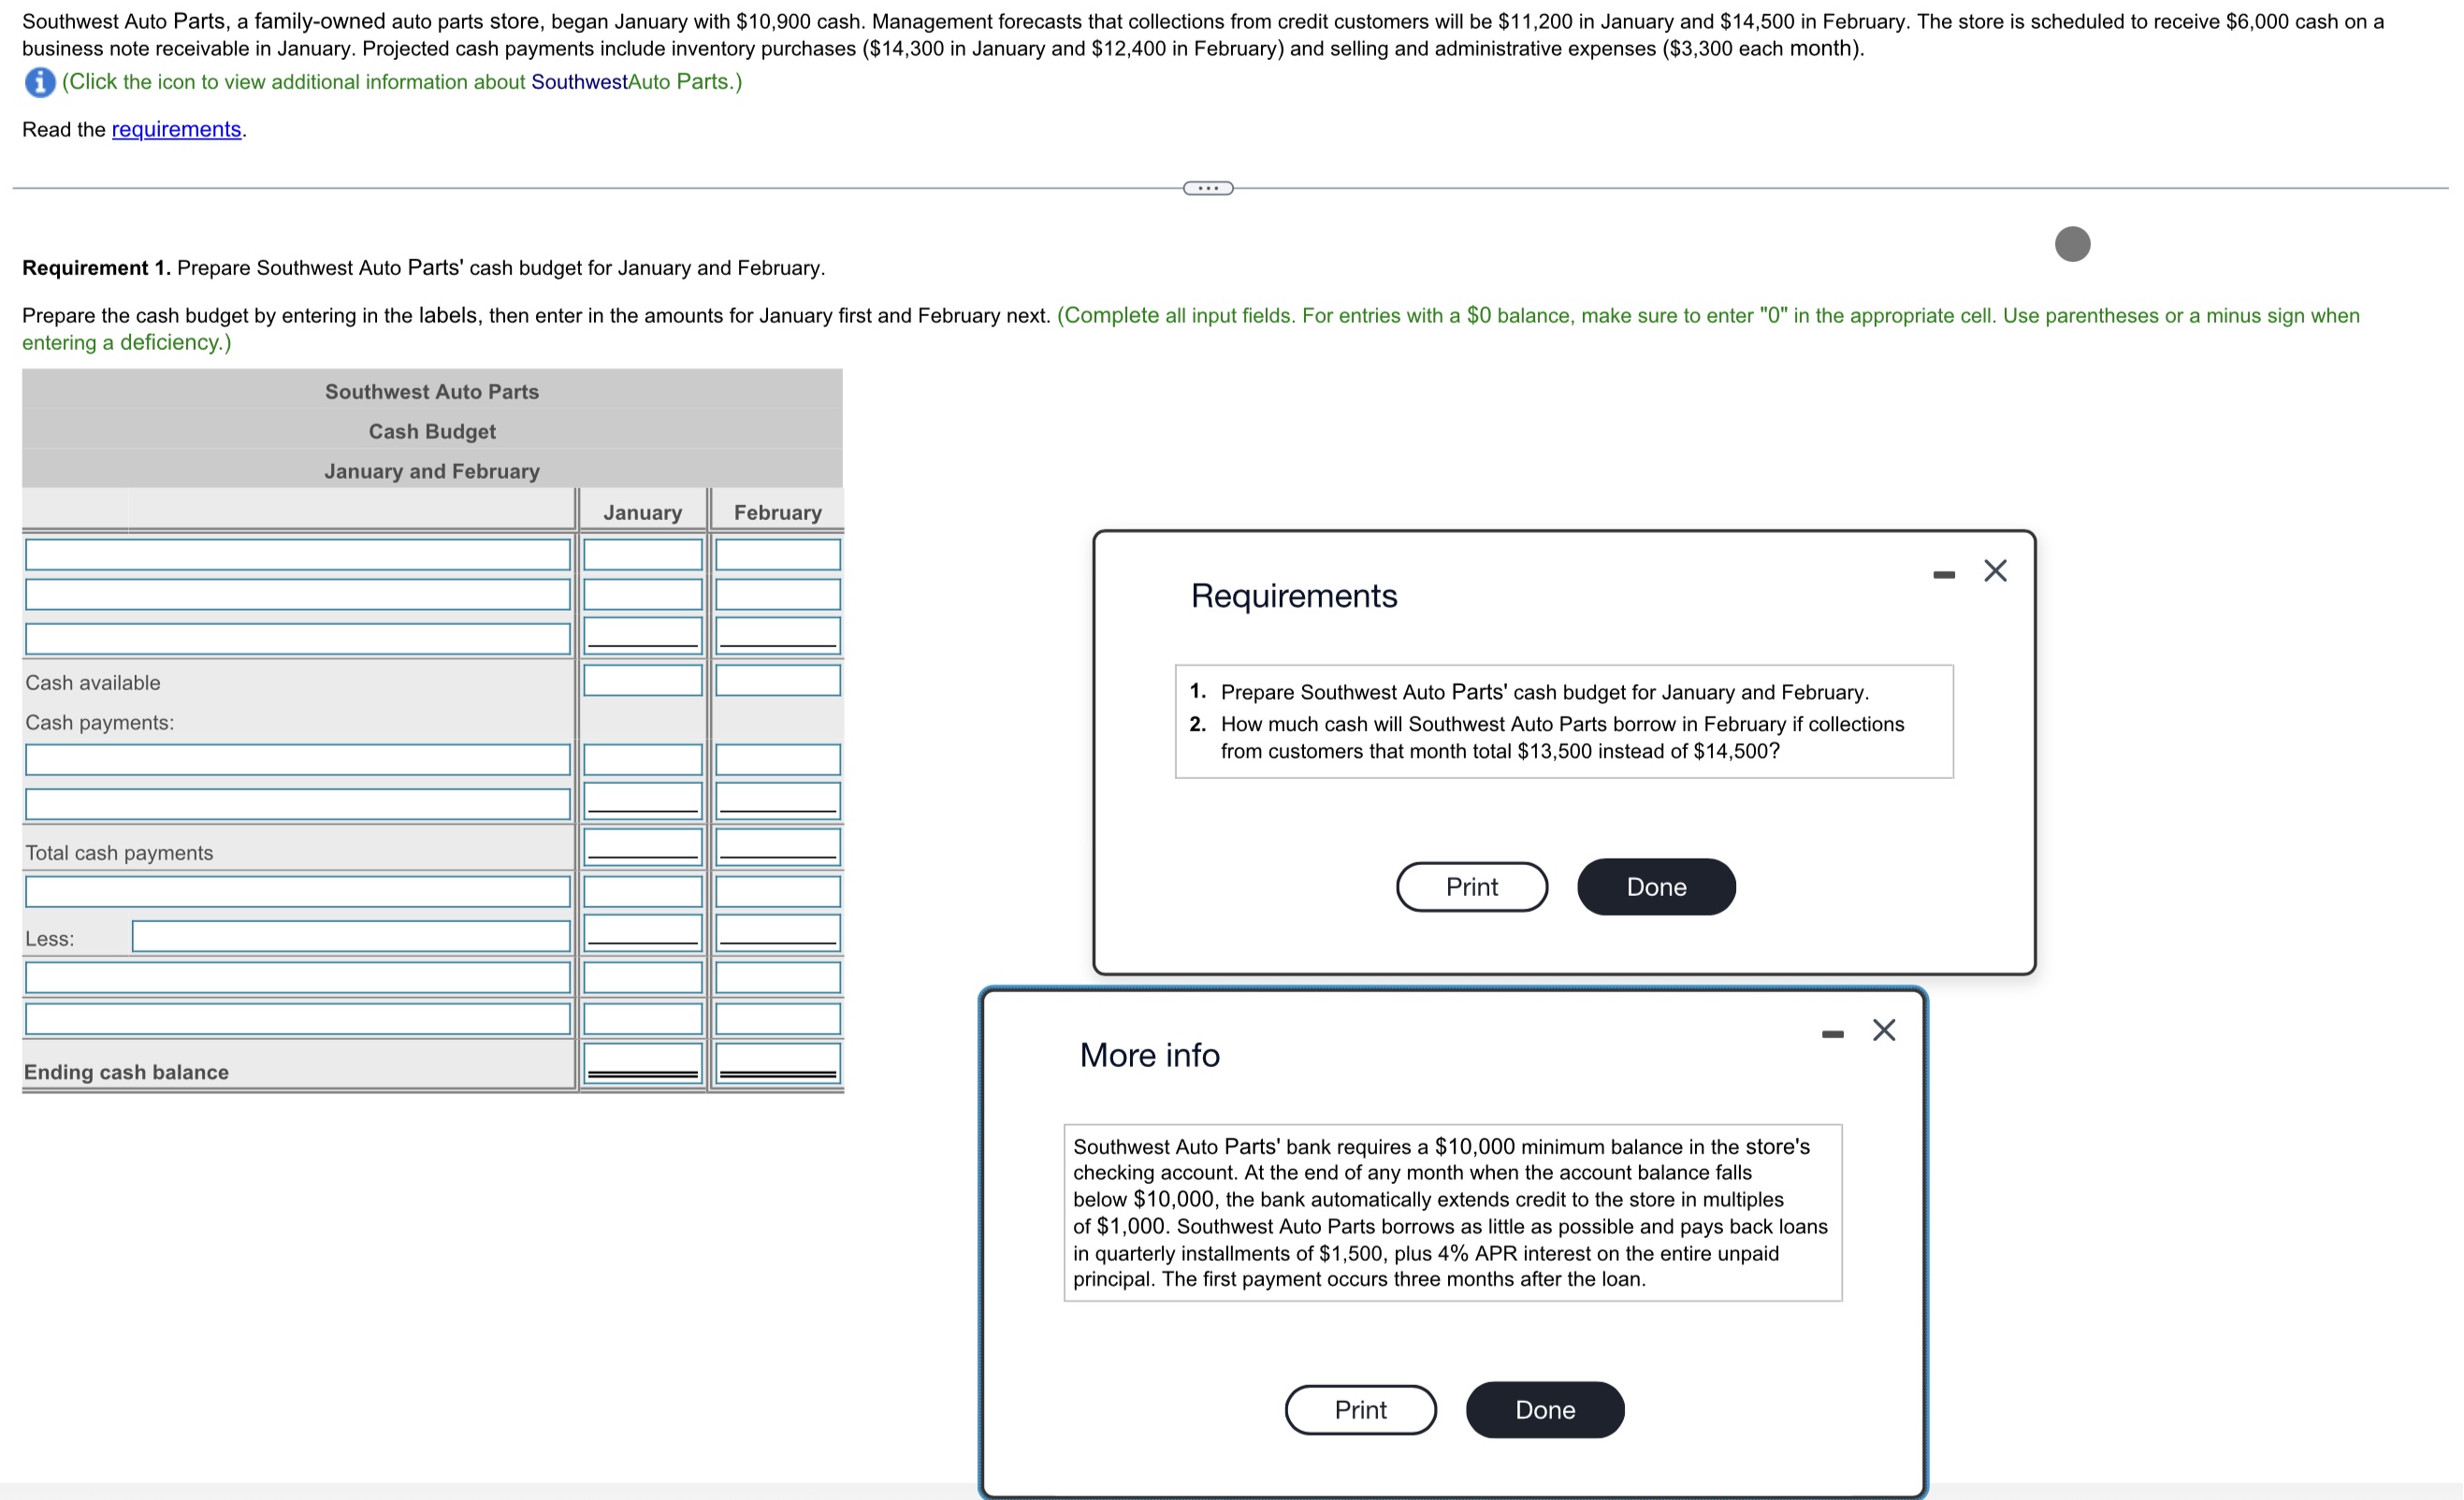Select first label field of cash budget
This screenshot has height=1500, width=2464.
pyautogui.click(x=298, y=554)
